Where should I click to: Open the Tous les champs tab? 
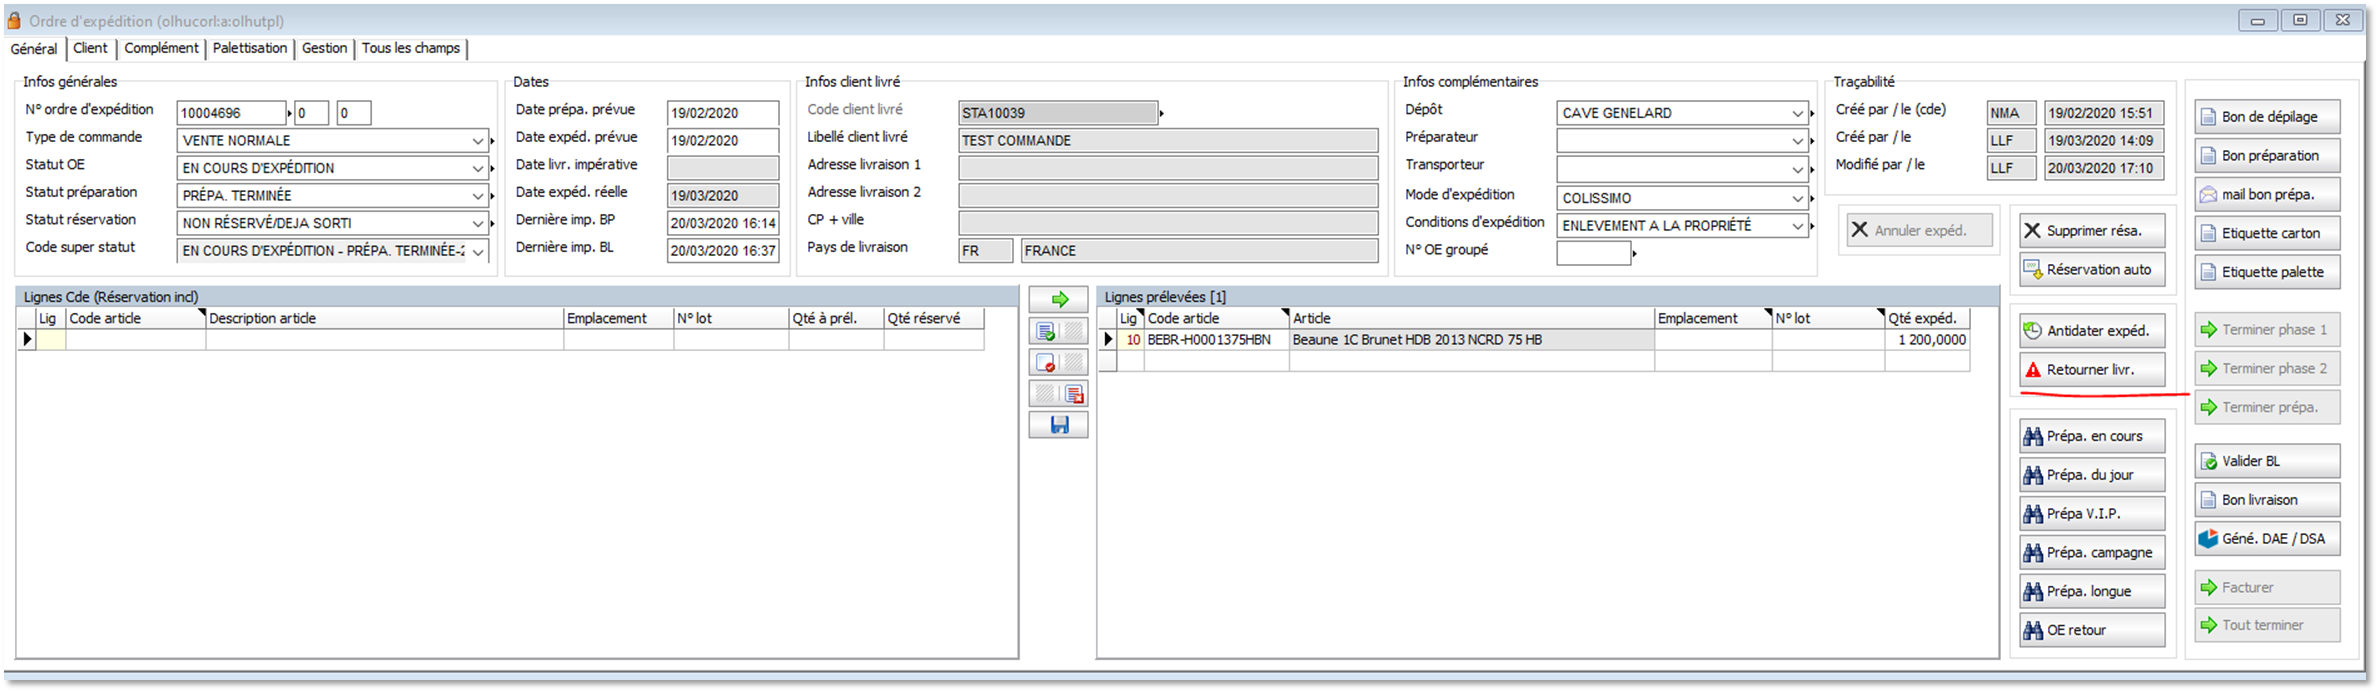click(410, 48)
